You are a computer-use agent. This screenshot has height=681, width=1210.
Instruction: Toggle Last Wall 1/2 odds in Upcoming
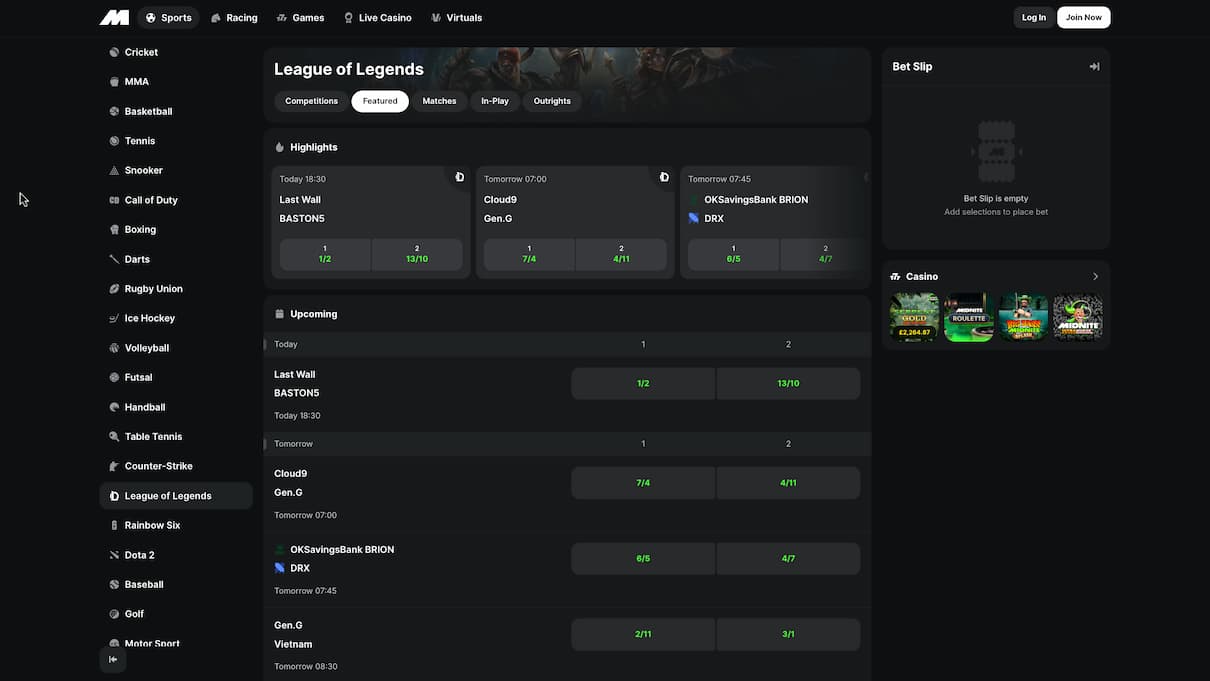[643, 384]
